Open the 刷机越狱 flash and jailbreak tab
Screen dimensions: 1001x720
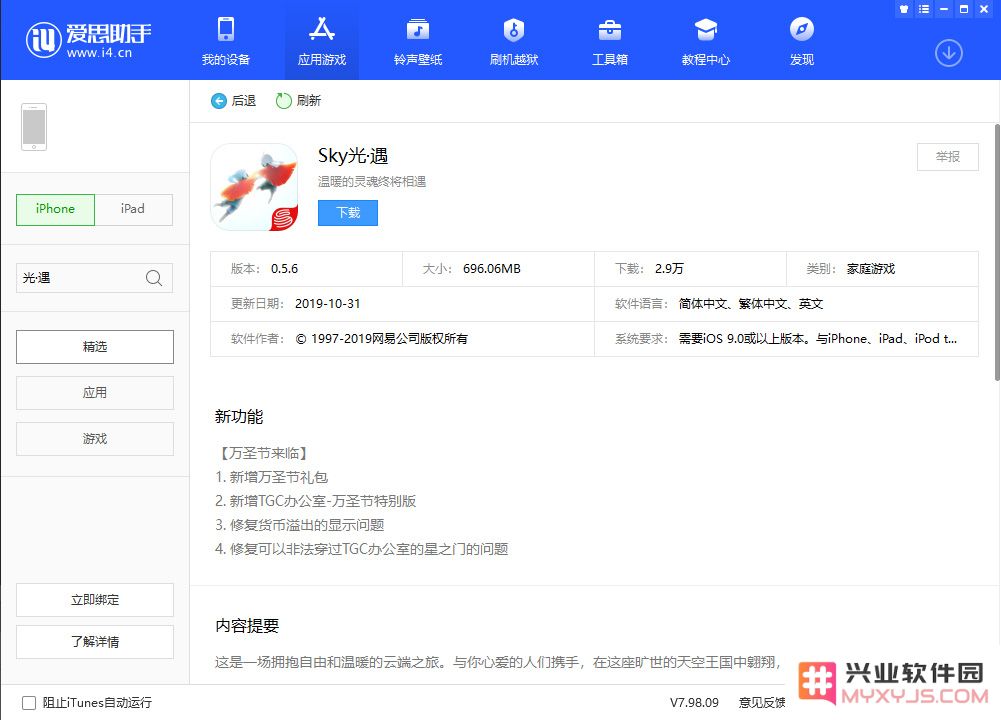coord(514,41)
